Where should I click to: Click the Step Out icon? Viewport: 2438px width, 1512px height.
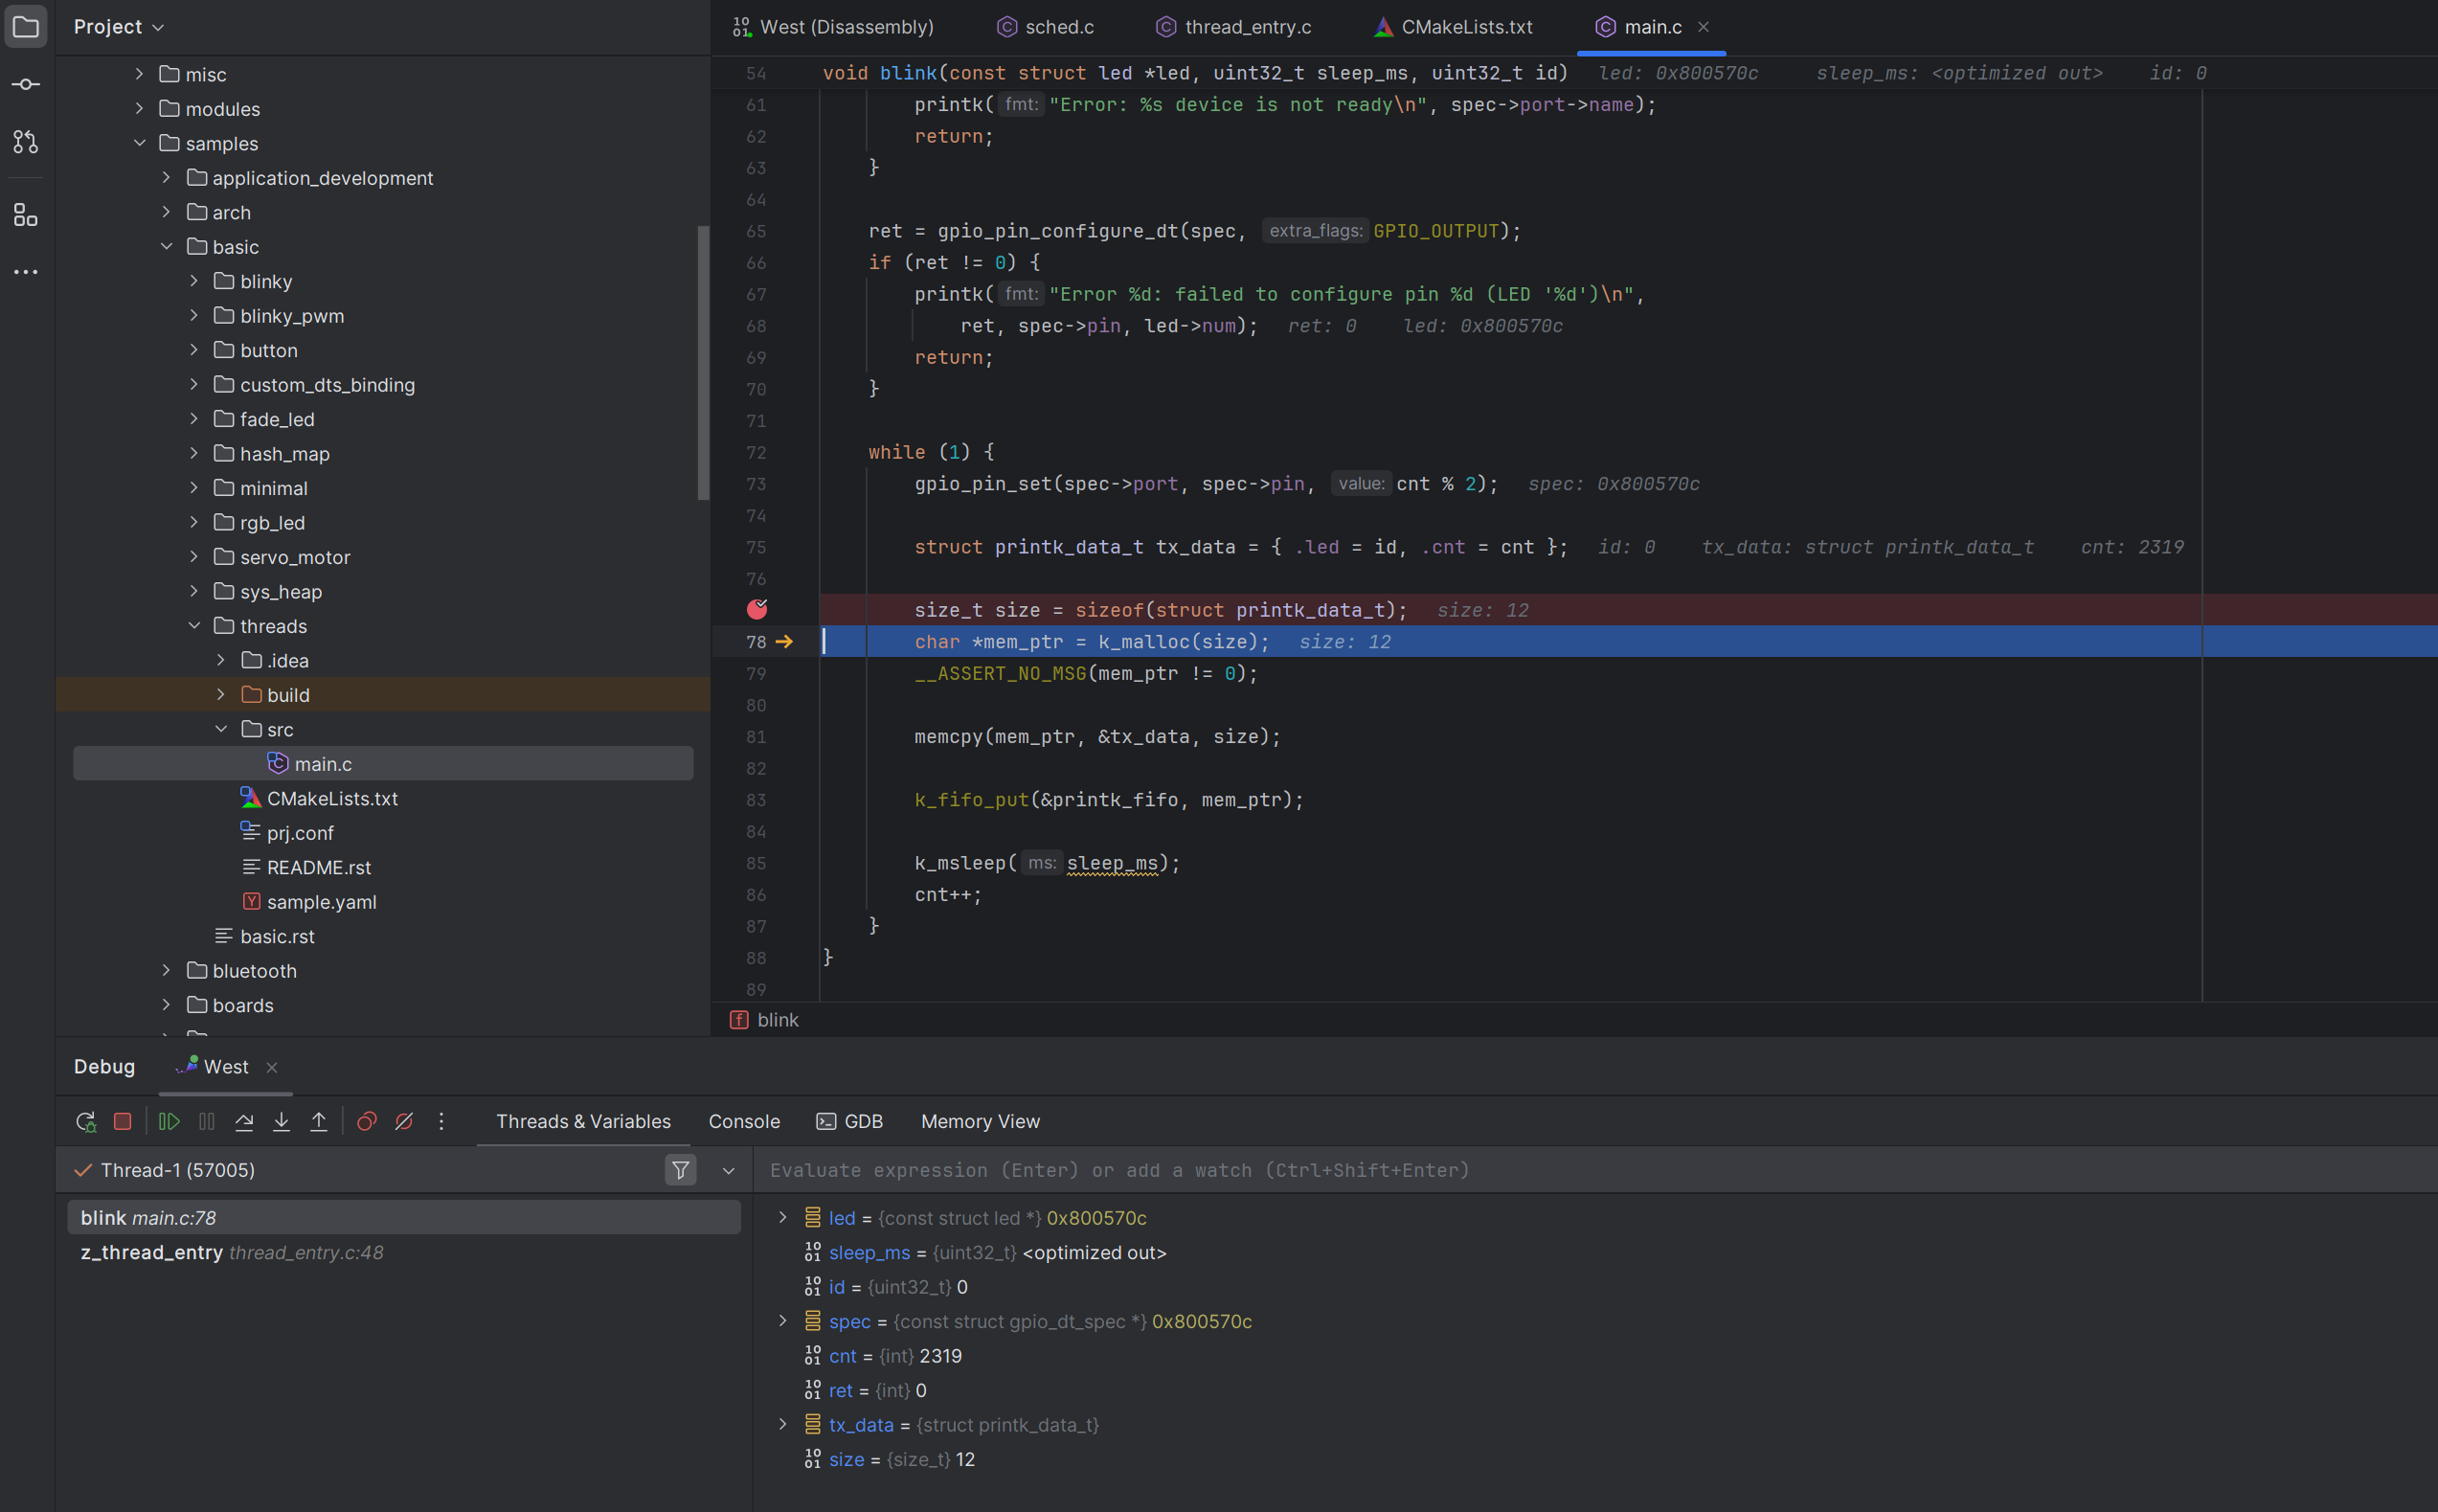coord(318,1121)
